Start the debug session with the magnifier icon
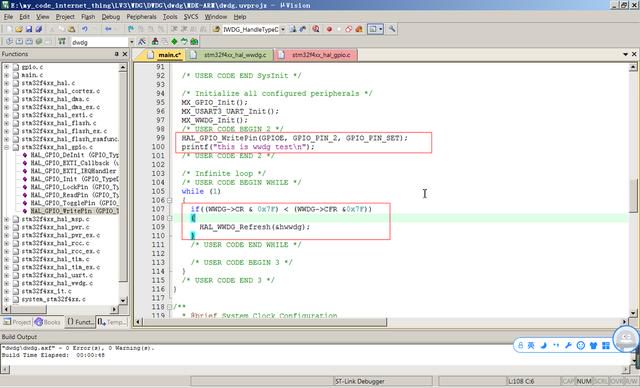This screenshot has width=640, height=388. tap(316, 29)
